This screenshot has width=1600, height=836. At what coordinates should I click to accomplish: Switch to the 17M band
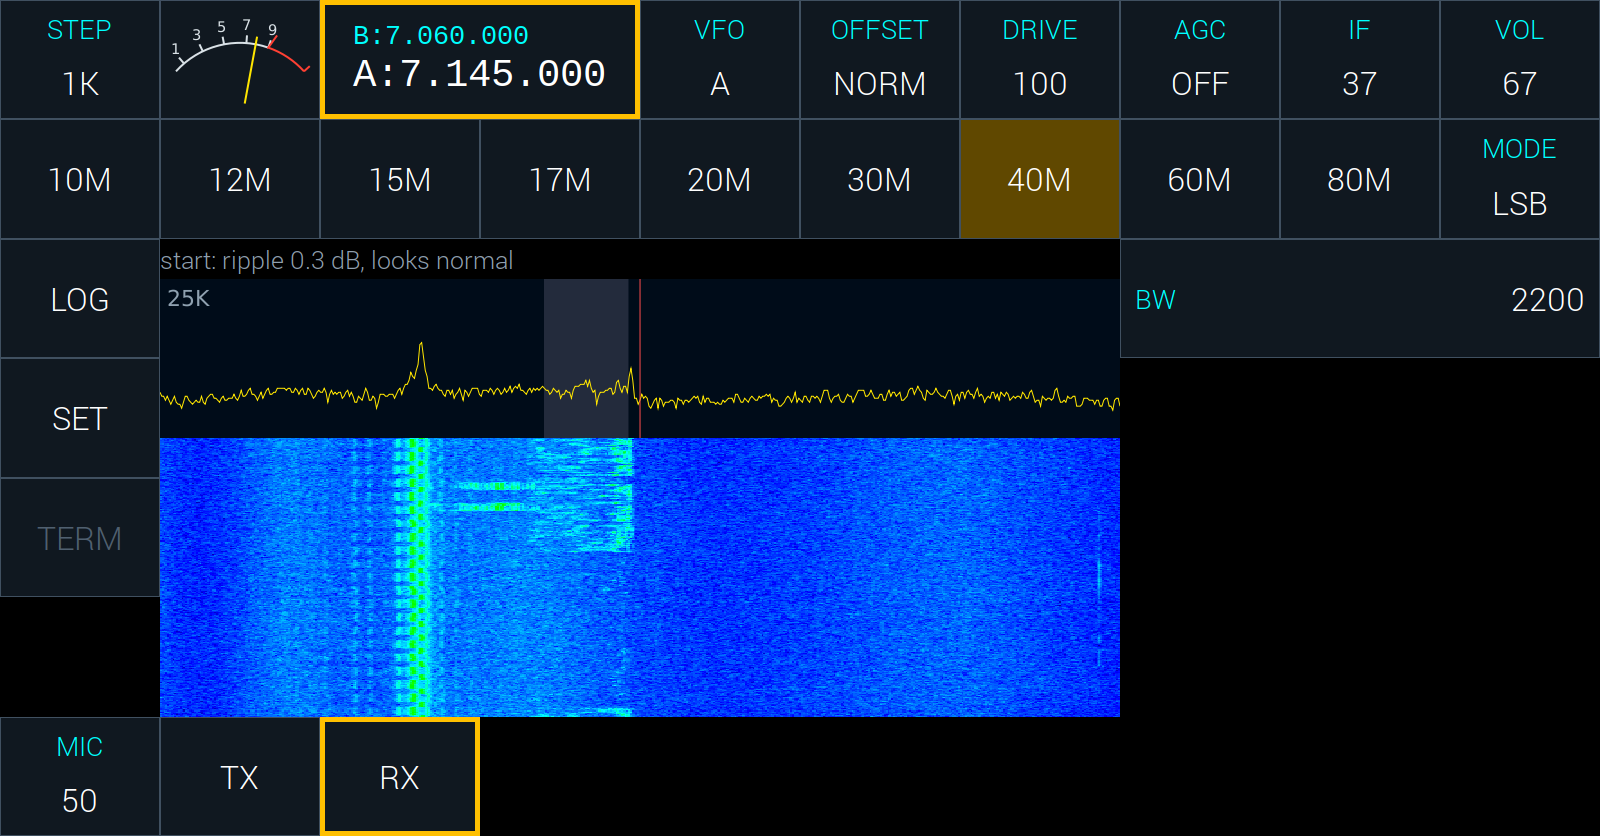click(x=560, y=179)
